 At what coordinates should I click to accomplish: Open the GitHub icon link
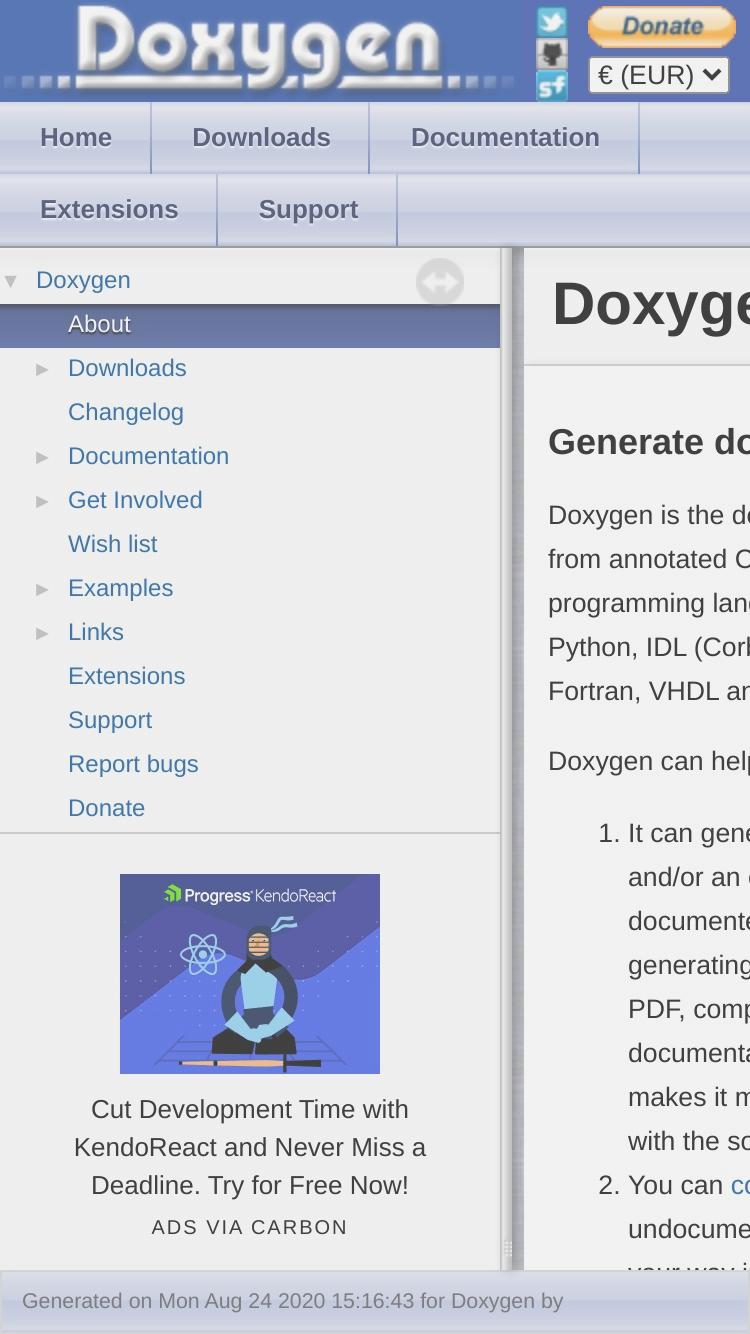click(x=551, y=54)
